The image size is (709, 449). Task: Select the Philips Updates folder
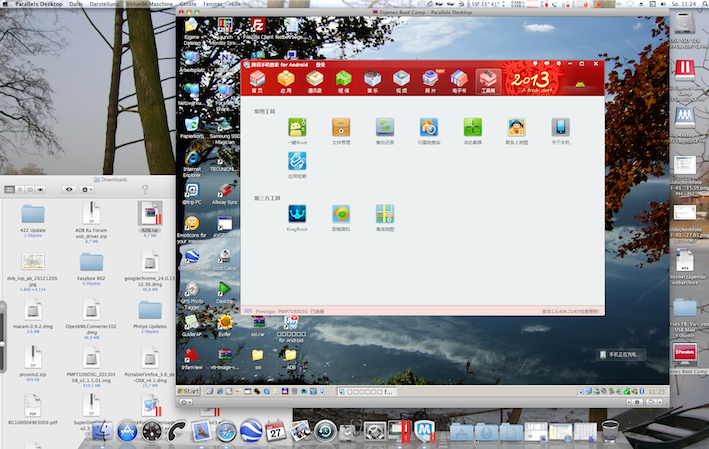coord(150,316)
